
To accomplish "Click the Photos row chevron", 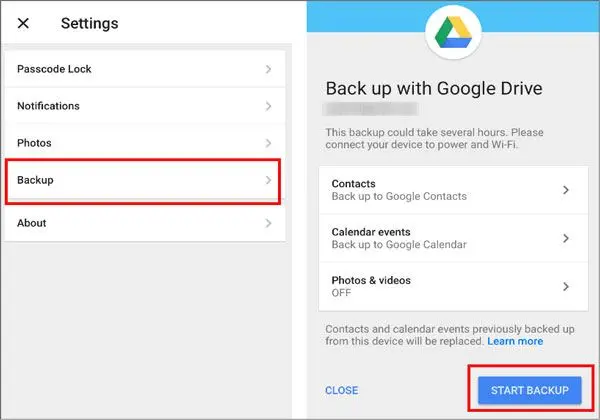I will pyautogui.click(x=268, y=143).
